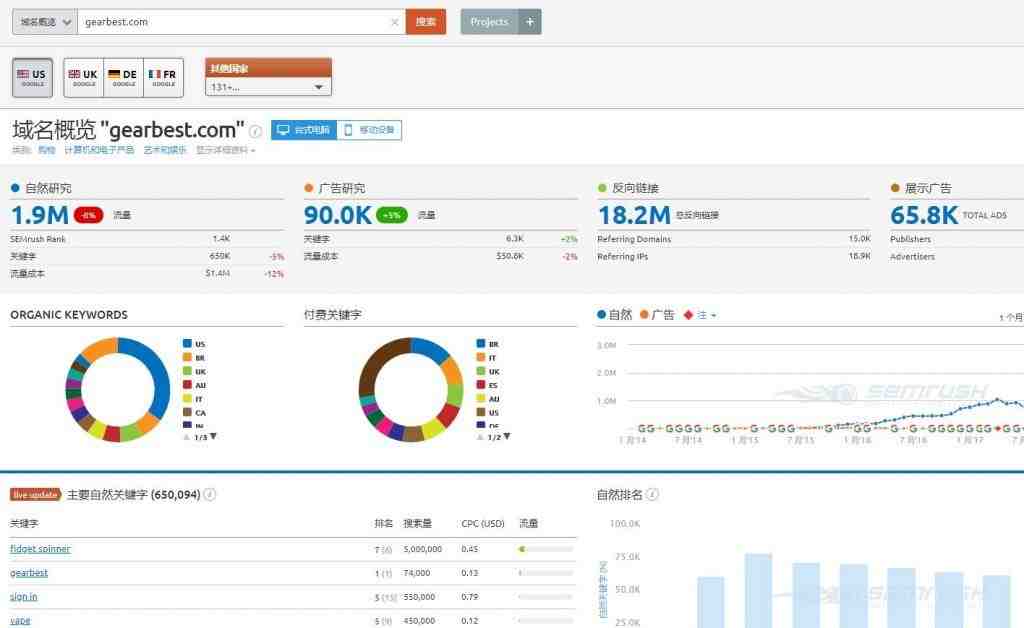Open the vape keyword link
Image resolution: width=1024 pixels, height=628 pixels.
click(20, 620)
